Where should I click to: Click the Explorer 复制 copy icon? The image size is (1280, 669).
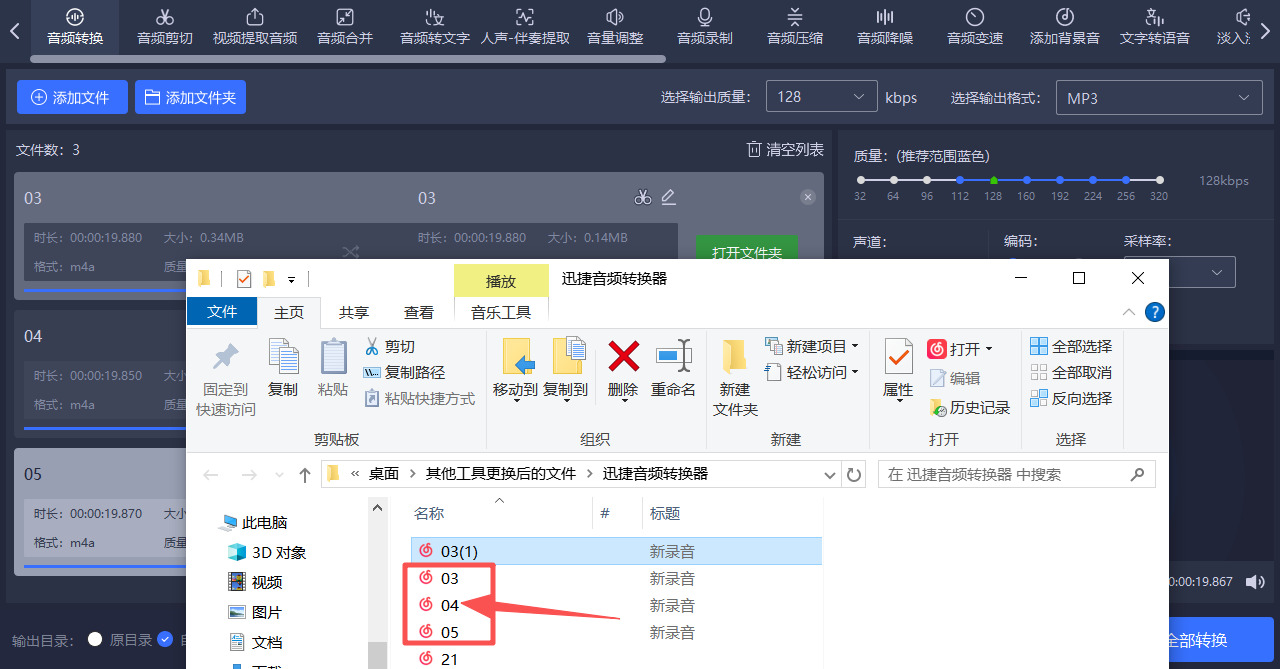[x=283, y=368]
